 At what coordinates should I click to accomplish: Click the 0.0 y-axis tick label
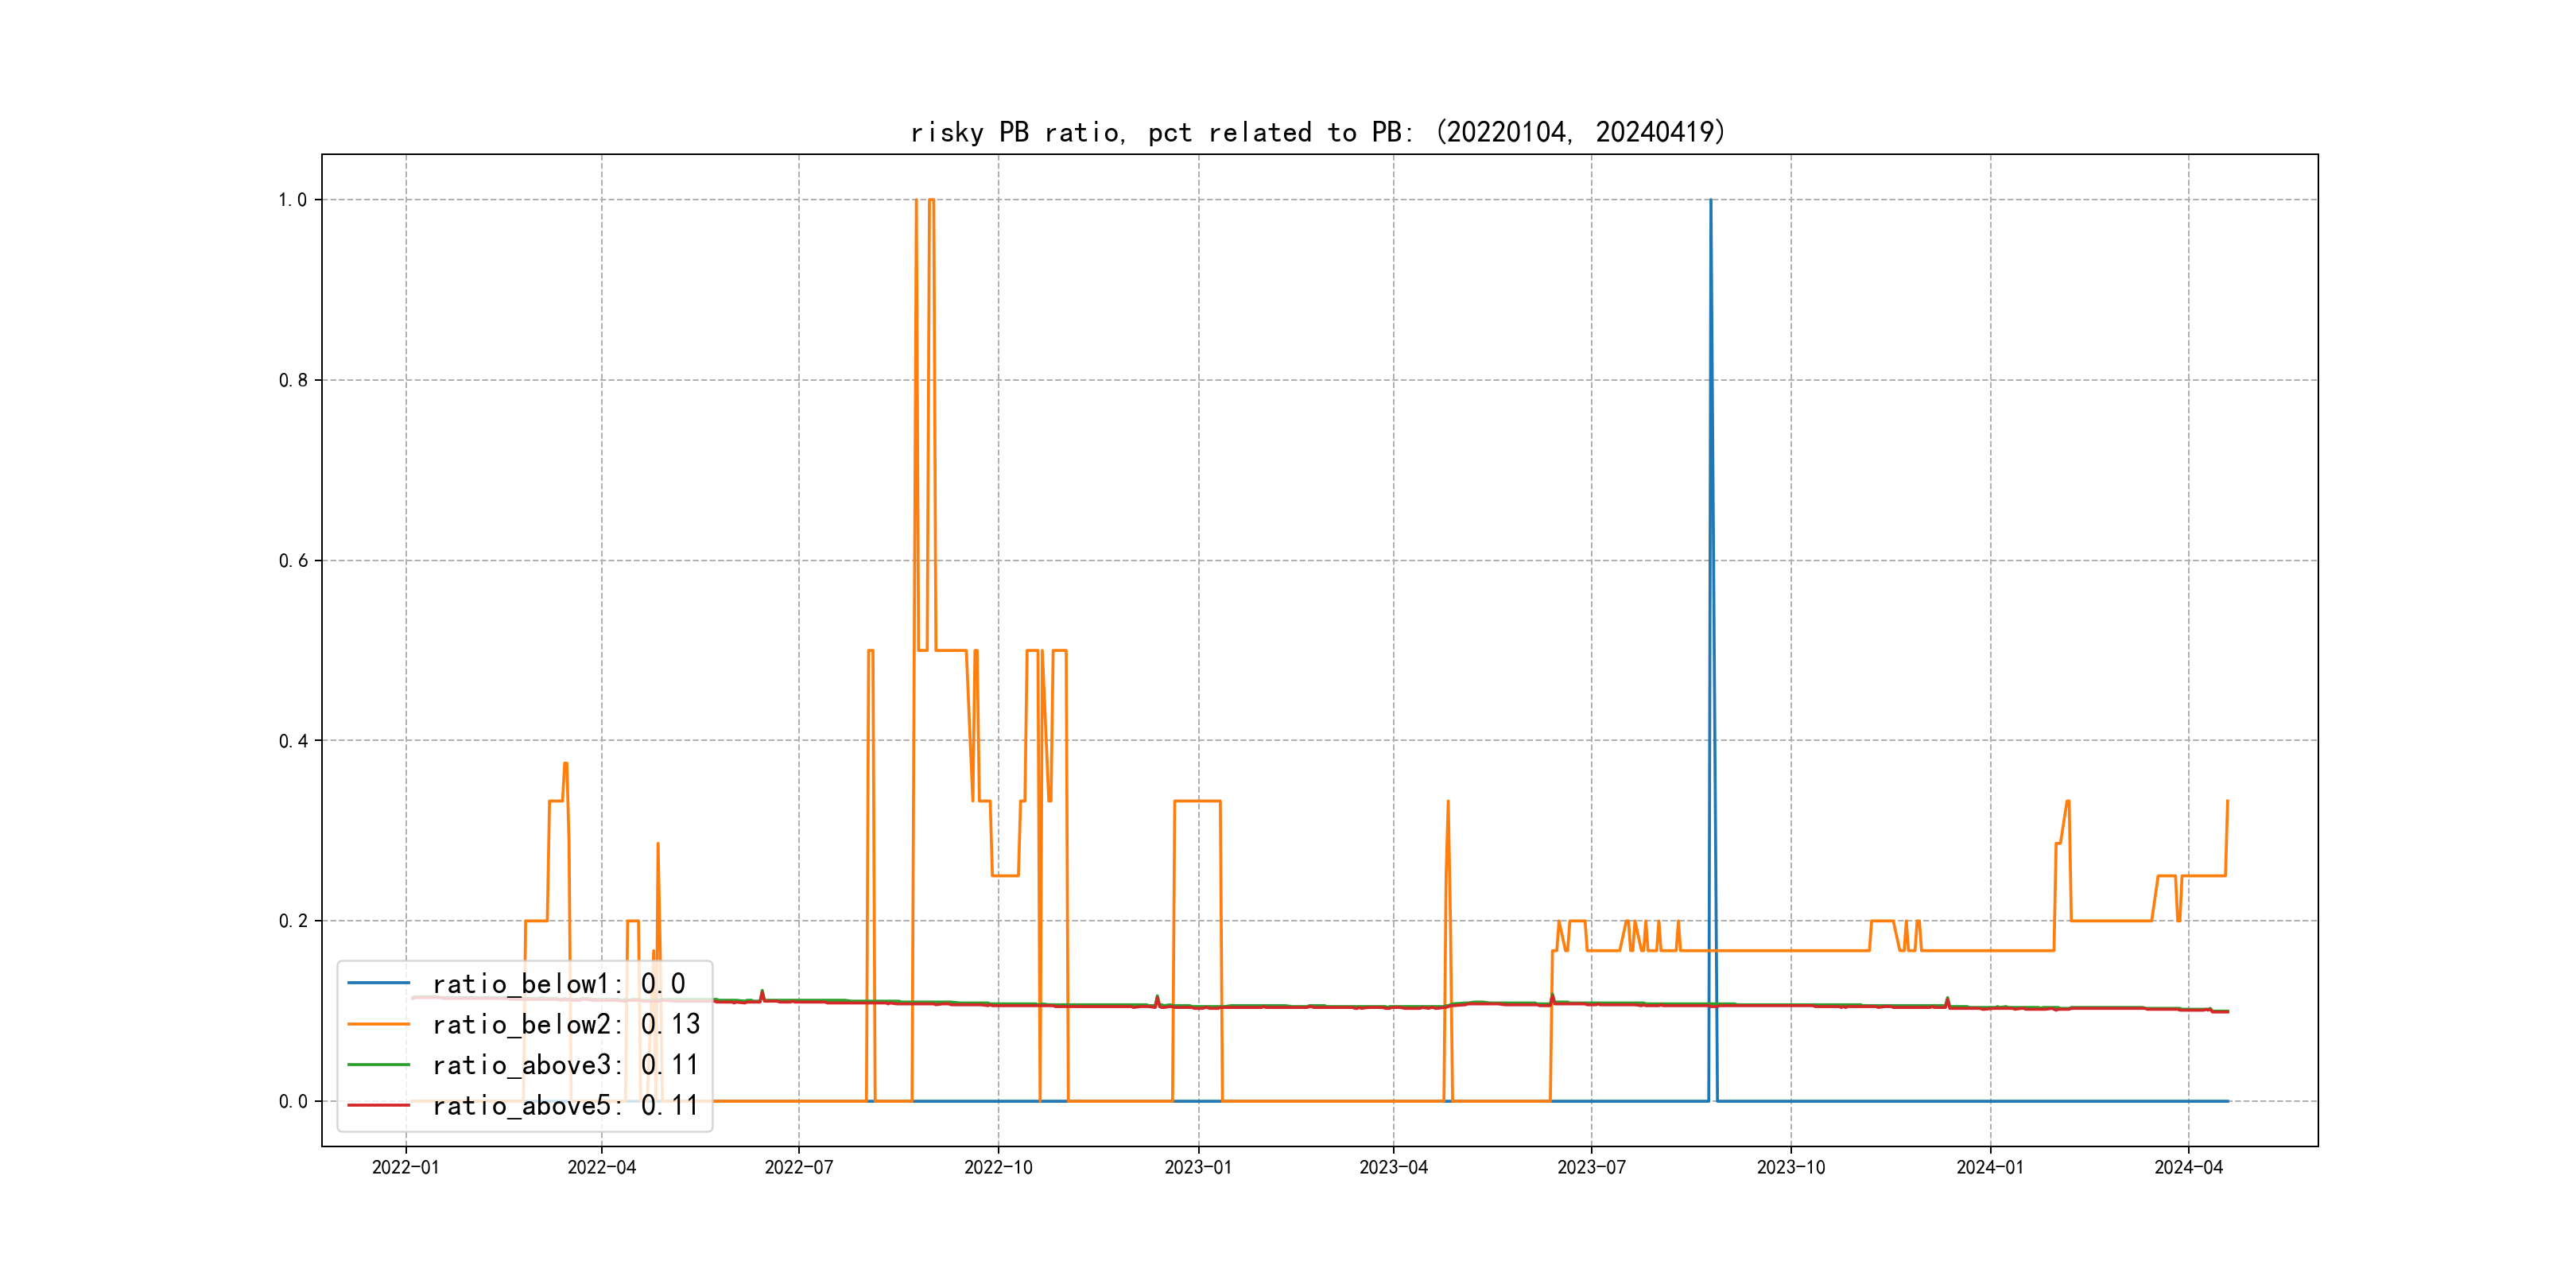point(292,1102)
